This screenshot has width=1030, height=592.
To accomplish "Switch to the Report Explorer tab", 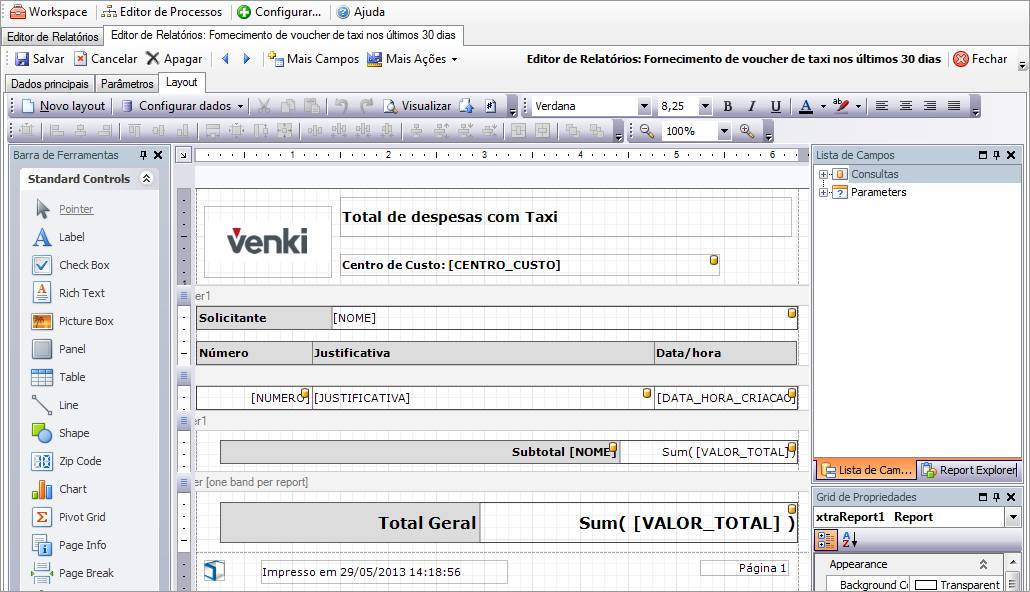I will point(969,470).
